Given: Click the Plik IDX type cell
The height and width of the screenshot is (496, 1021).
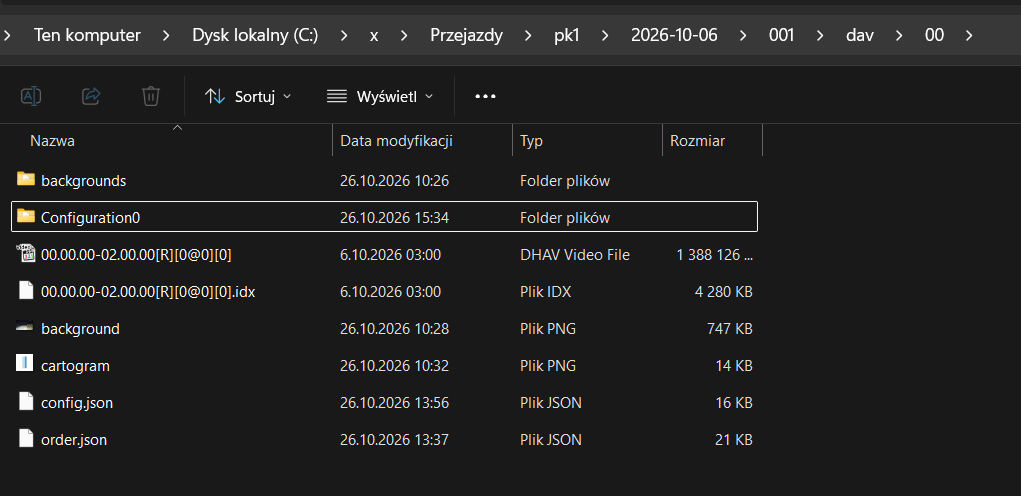Looking at the screenshot, I should 545,292.
